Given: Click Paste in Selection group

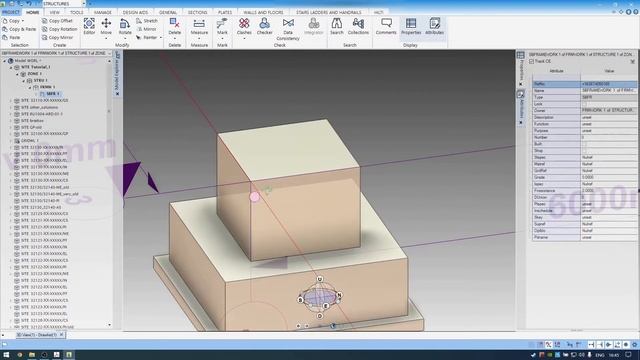Looking at the screenshot, I should click(11, 37).
